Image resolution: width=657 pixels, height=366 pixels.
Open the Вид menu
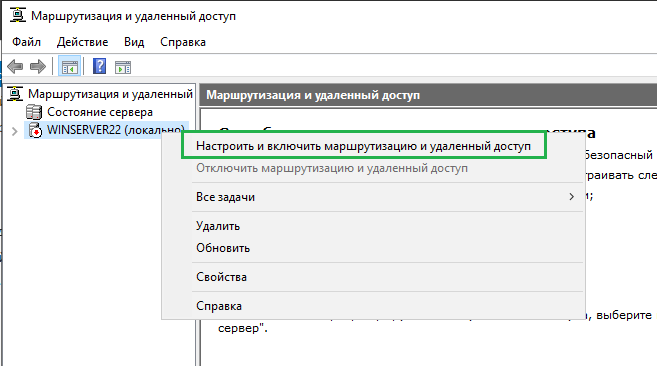(134, 42)
